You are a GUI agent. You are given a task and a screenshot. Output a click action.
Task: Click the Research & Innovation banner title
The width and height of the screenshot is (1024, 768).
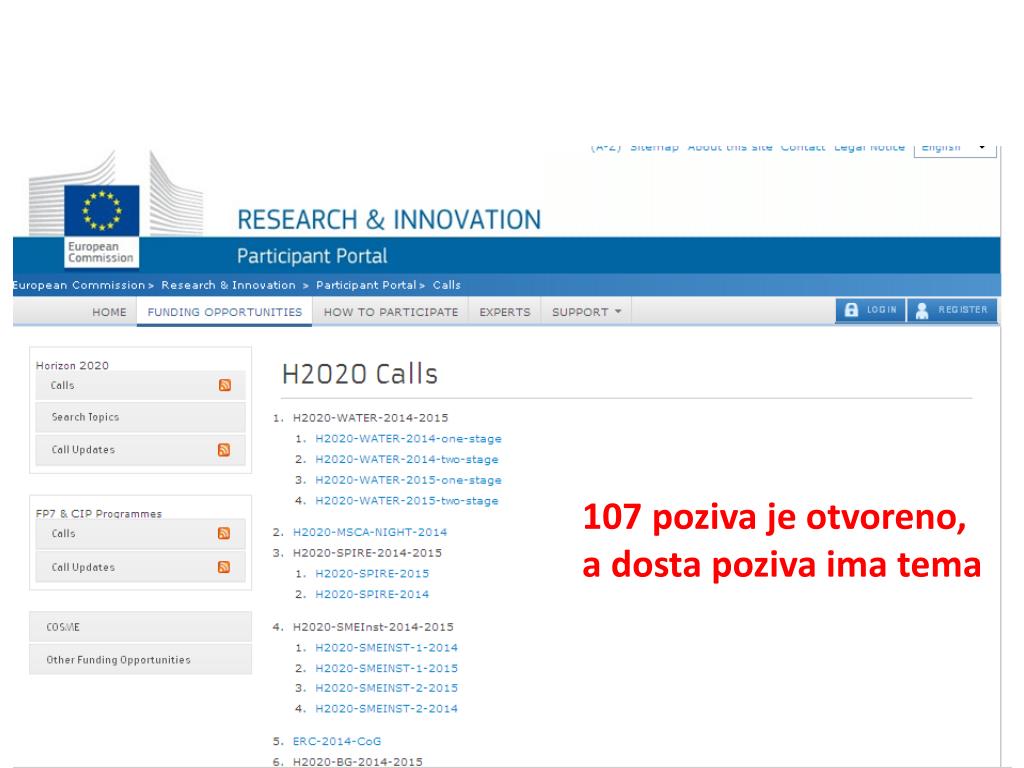click(389, 220)
